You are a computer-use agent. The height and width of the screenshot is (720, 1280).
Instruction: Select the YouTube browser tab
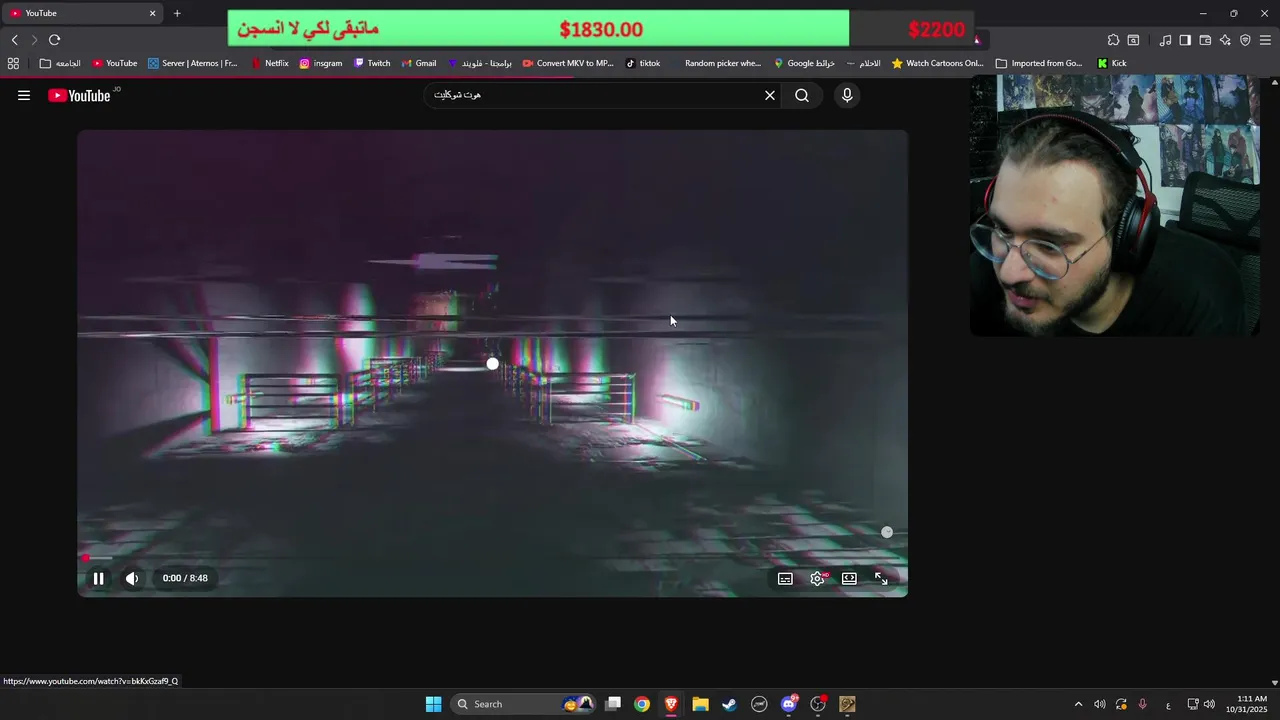tap(82, 13)
